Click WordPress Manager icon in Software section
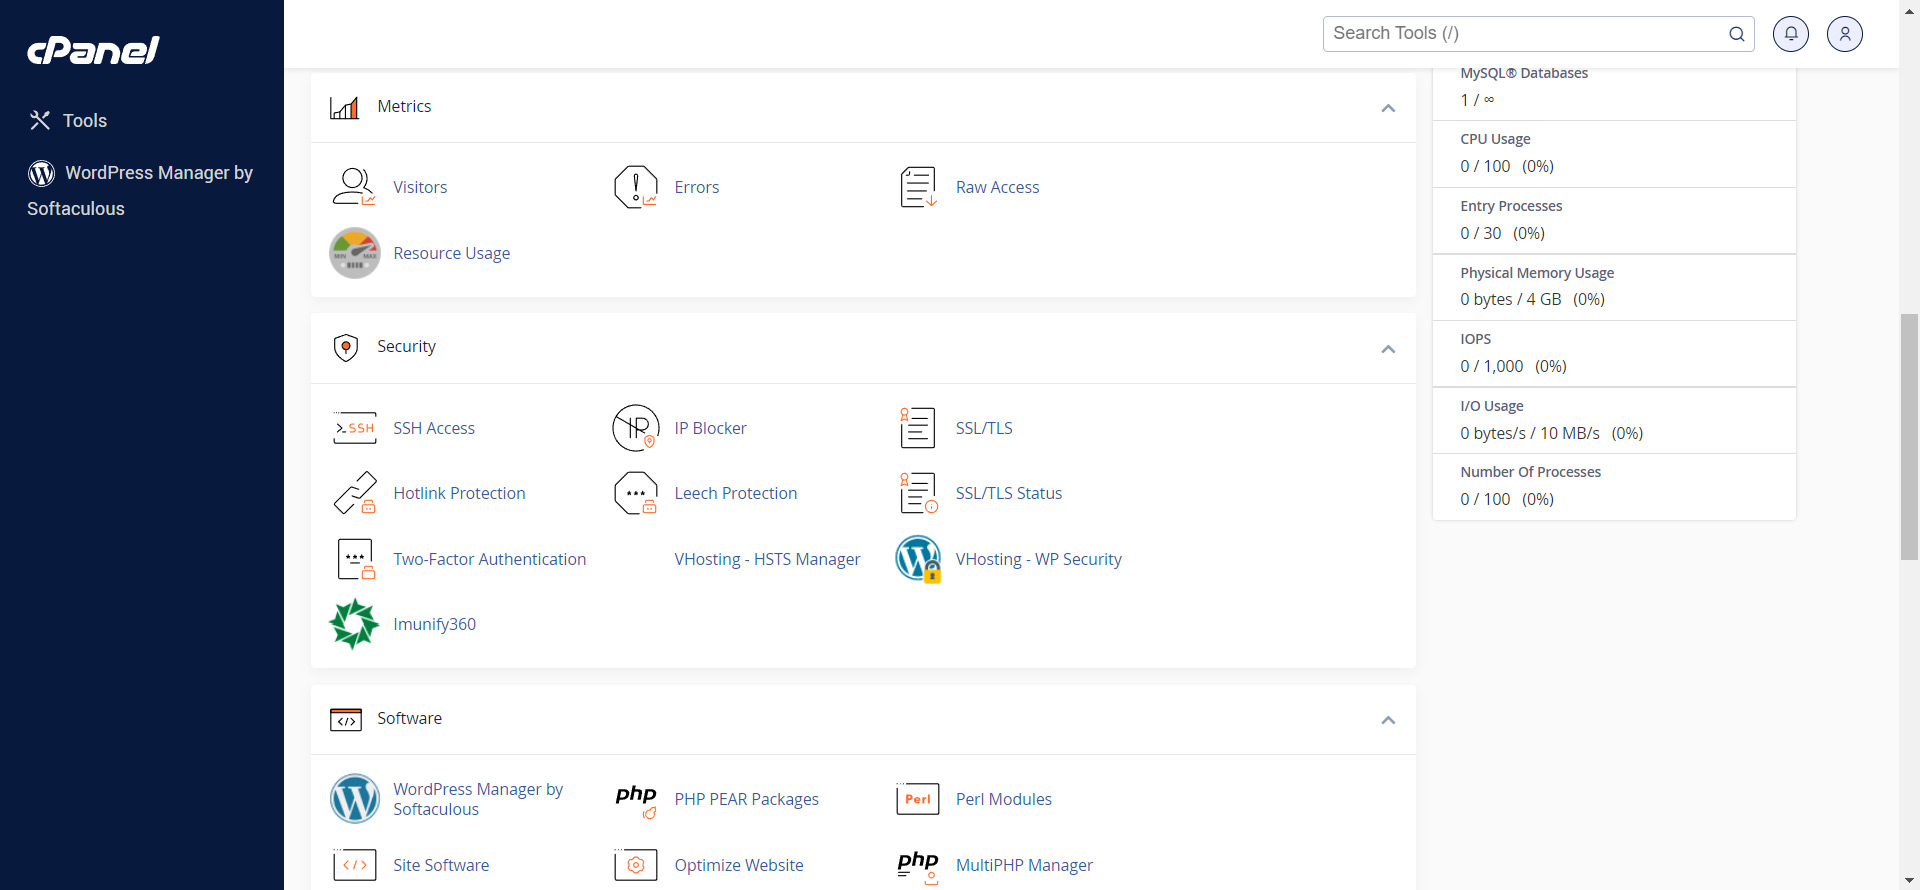The image size is (1920, 890). pos(355,799)
